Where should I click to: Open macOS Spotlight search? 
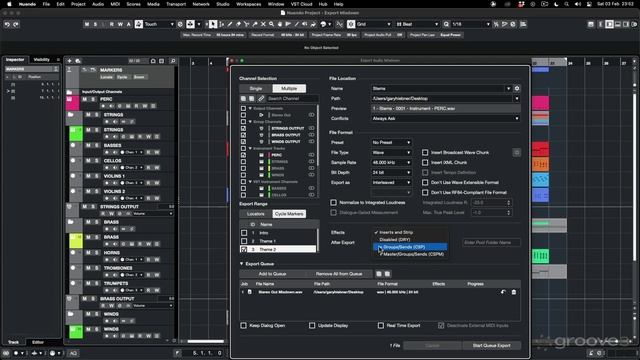pyautogui.click(x=567, y=4)
